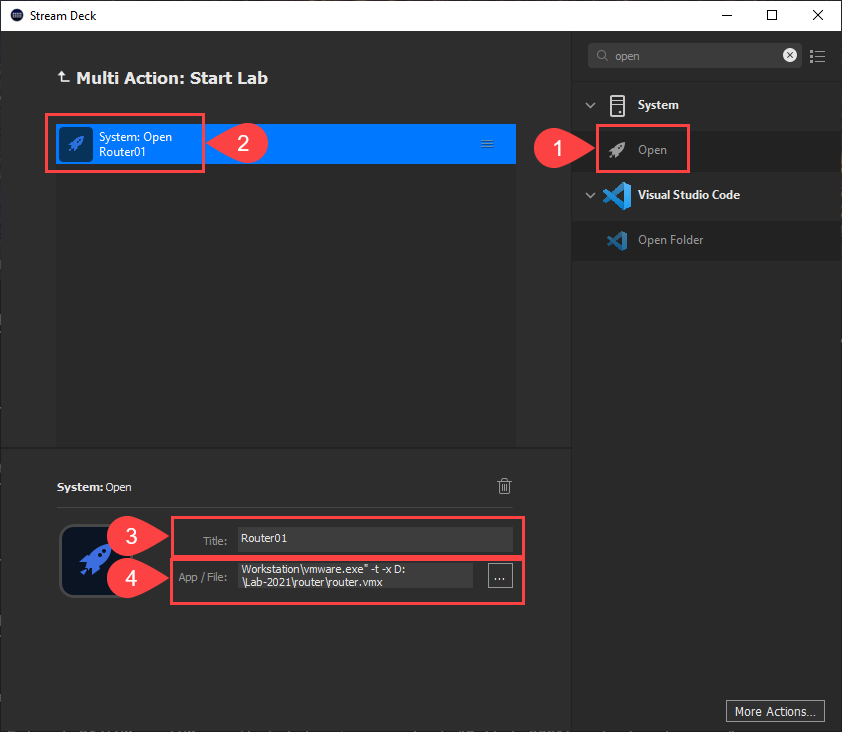Grab the reorder handle on the Router01 row

tap(487, 144)
